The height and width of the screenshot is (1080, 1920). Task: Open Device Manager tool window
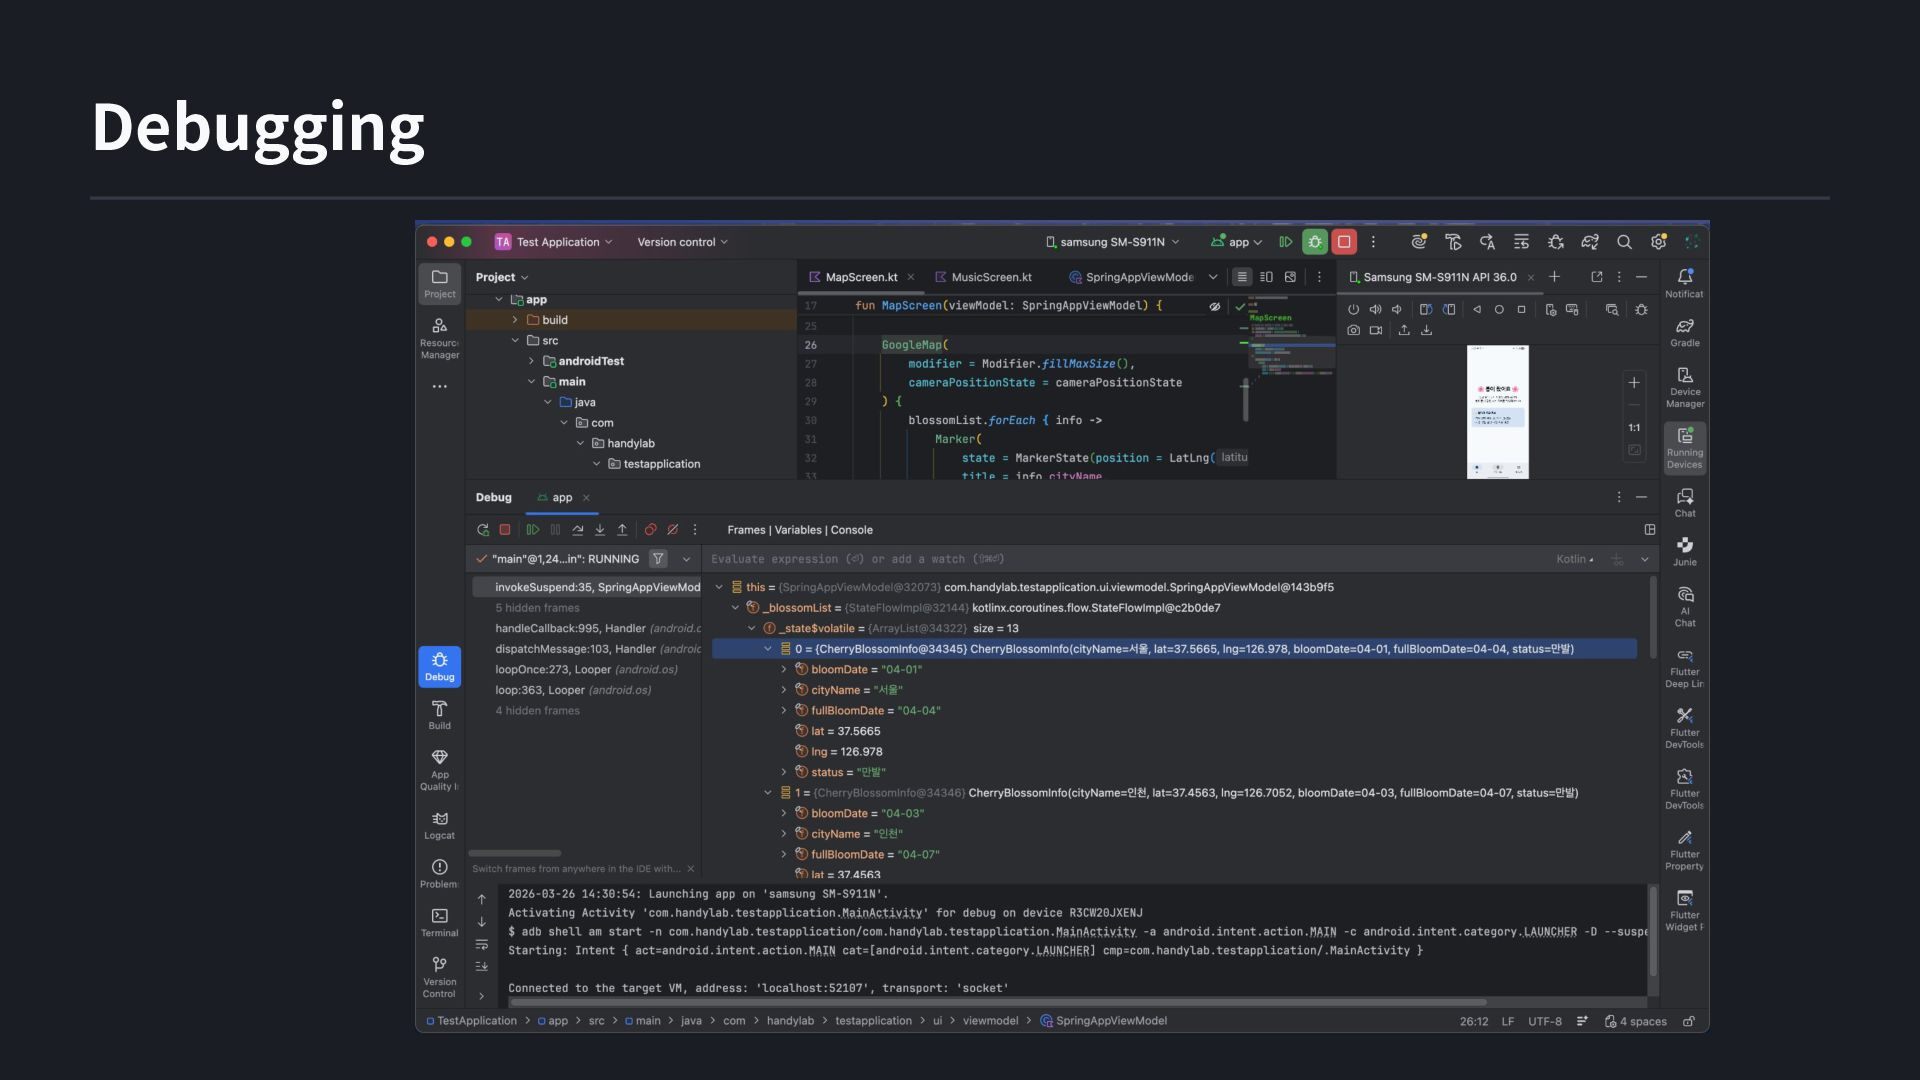(1684, 387)
